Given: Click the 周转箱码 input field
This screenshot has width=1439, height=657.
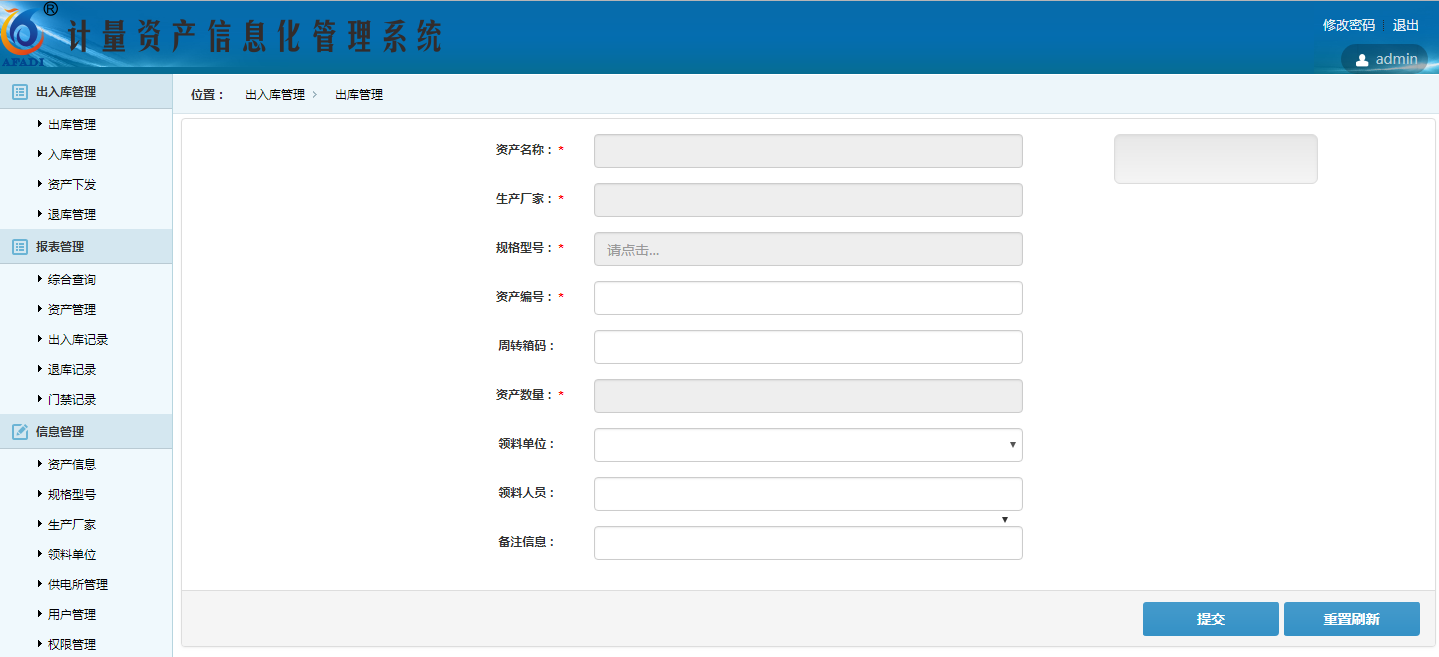Looking at the screenshot, I should [808, 347].
